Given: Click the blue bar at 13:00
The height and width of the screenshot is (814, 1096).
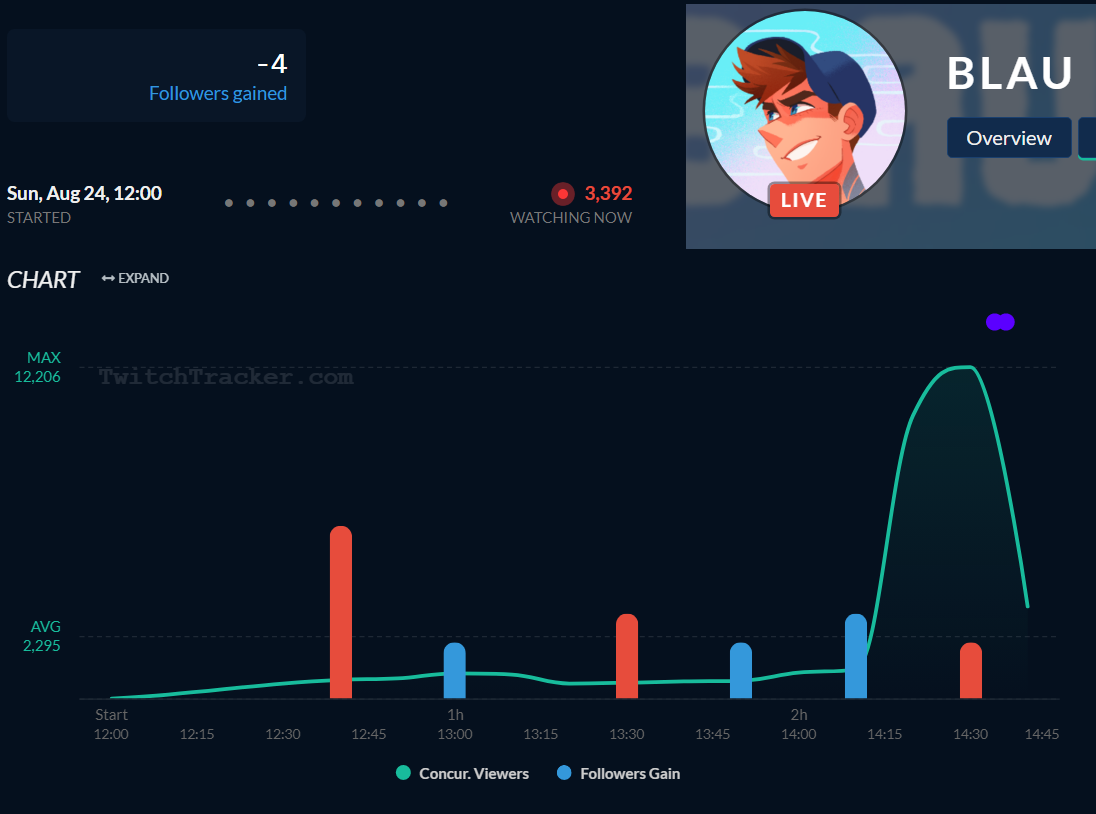Looking at the screenshot, I should [454, 671].
